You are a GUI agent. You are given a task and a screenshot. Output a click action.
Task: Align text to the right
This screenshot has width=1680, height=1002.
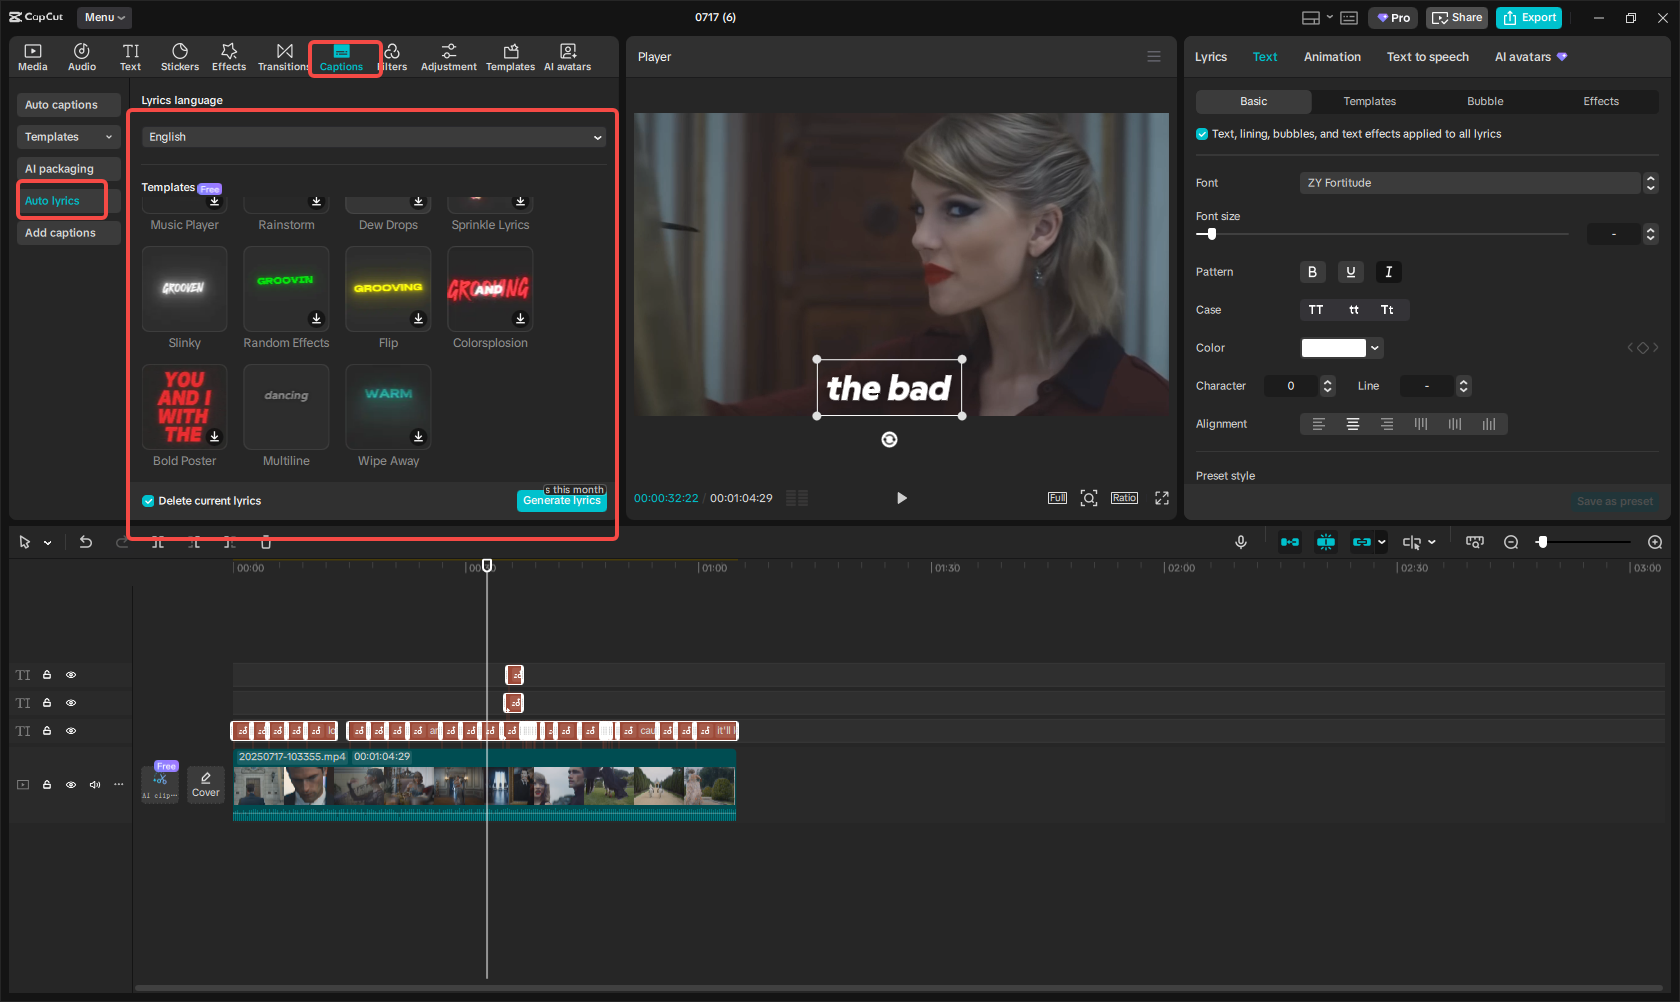pyautogui.click(x=1387, y=424)
